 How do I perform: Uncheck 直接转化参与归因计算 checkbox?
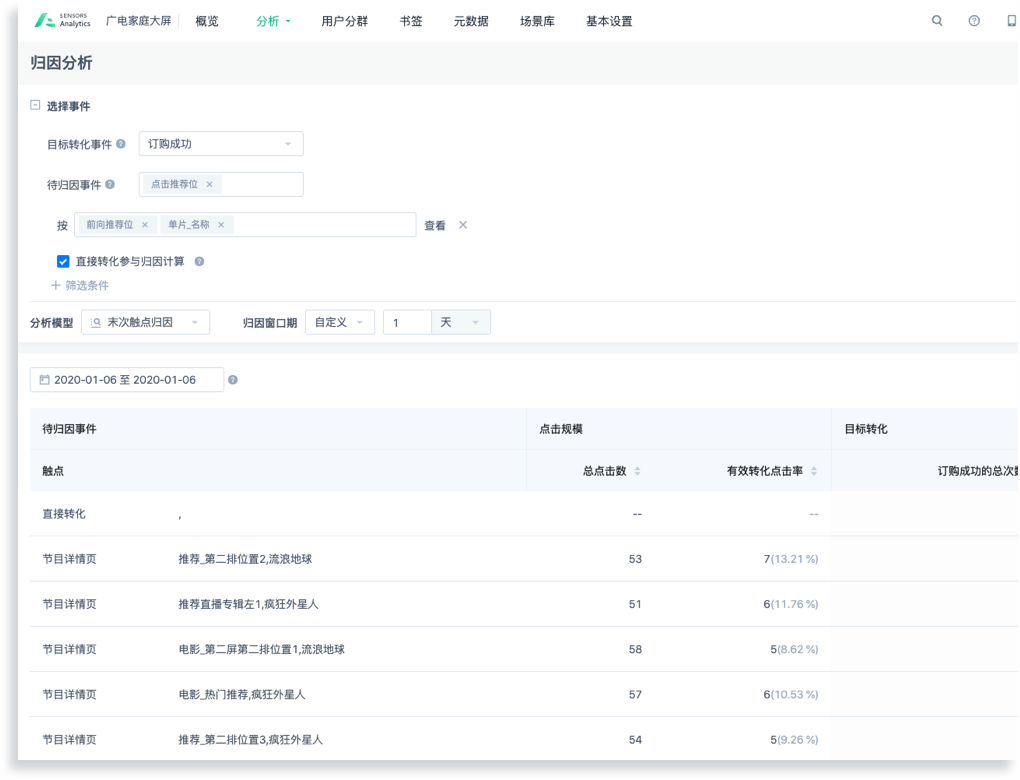point(63,262)
